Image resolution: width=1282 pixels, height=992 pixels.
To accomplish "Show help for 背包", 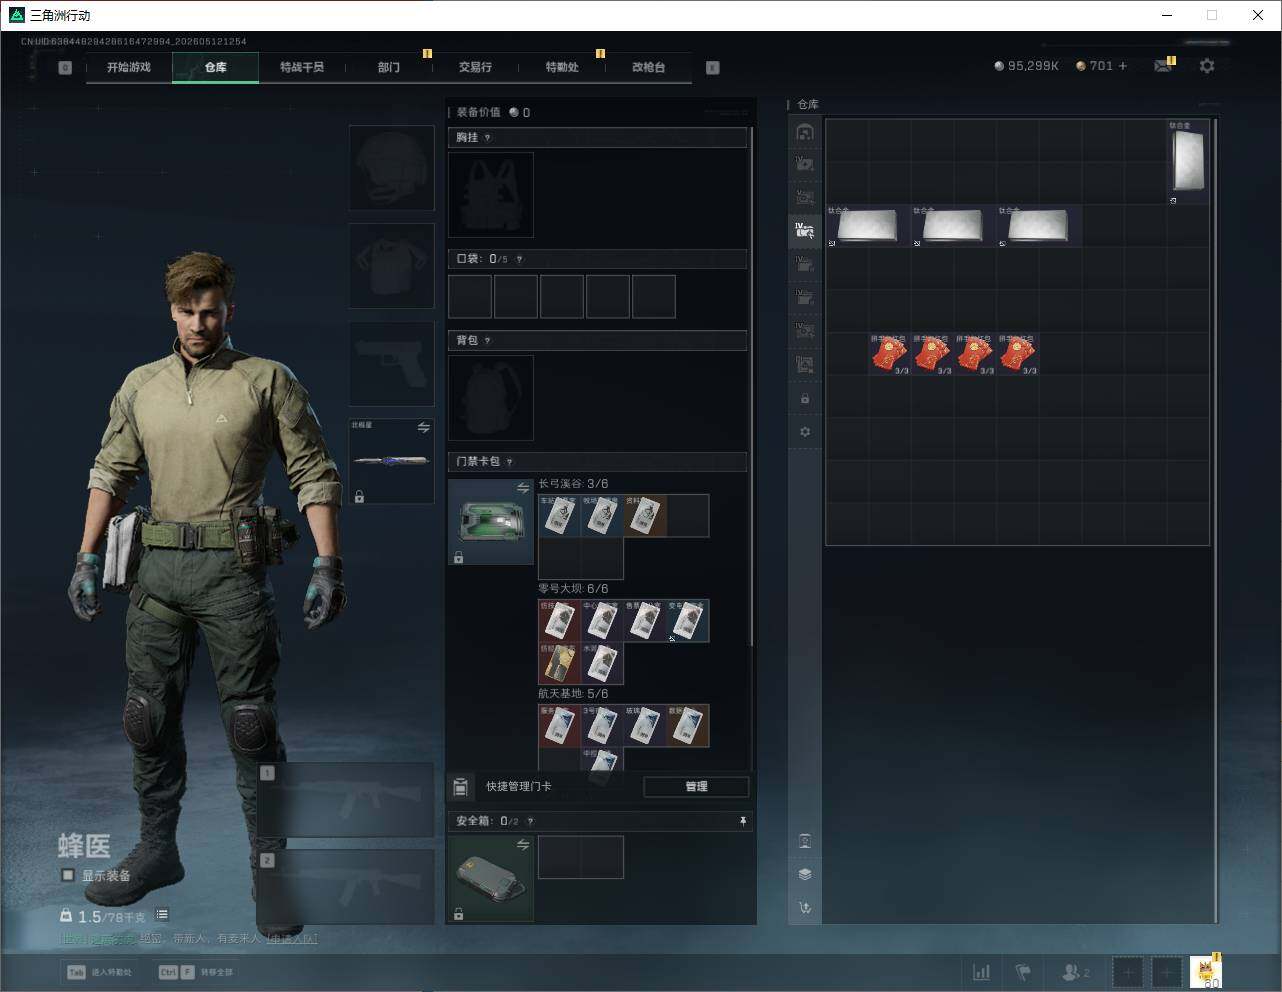I will click(487, 341).
